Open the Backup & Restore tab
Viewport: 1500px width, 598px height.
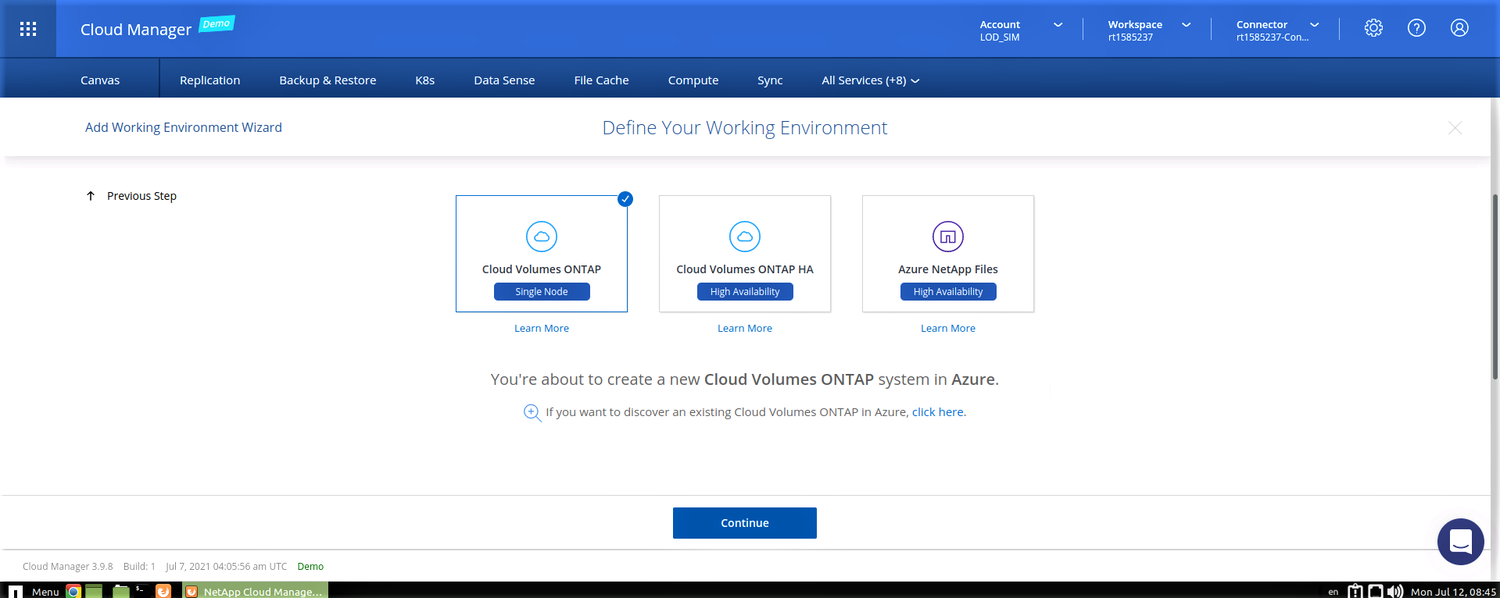[x=328, y=80]
